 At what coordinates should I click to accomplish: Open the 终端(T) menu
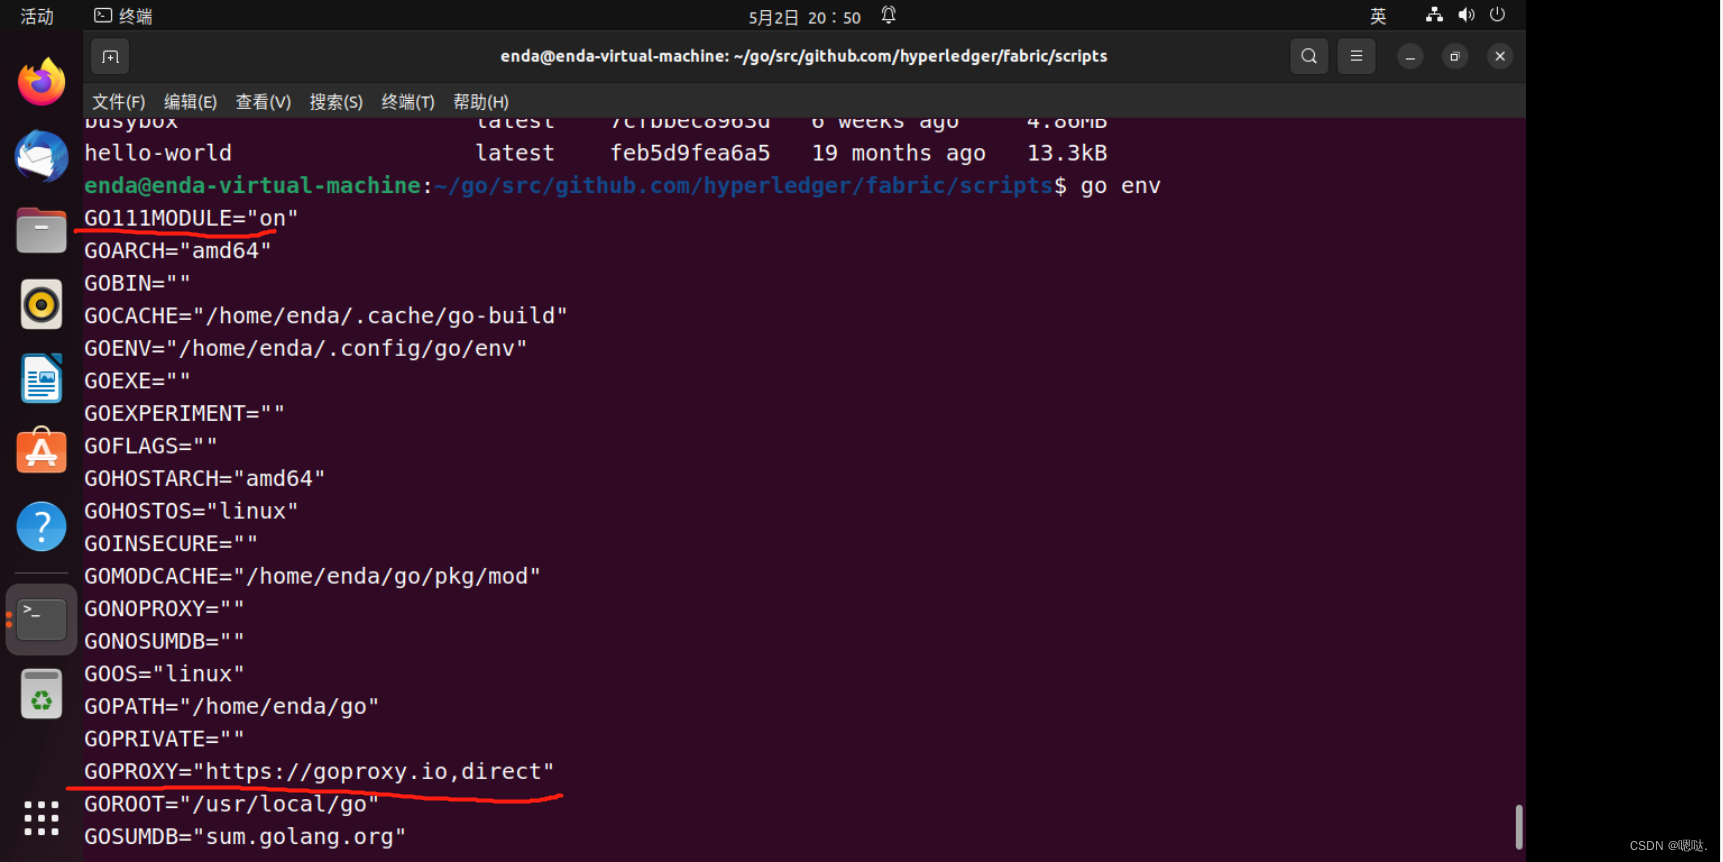408,102
